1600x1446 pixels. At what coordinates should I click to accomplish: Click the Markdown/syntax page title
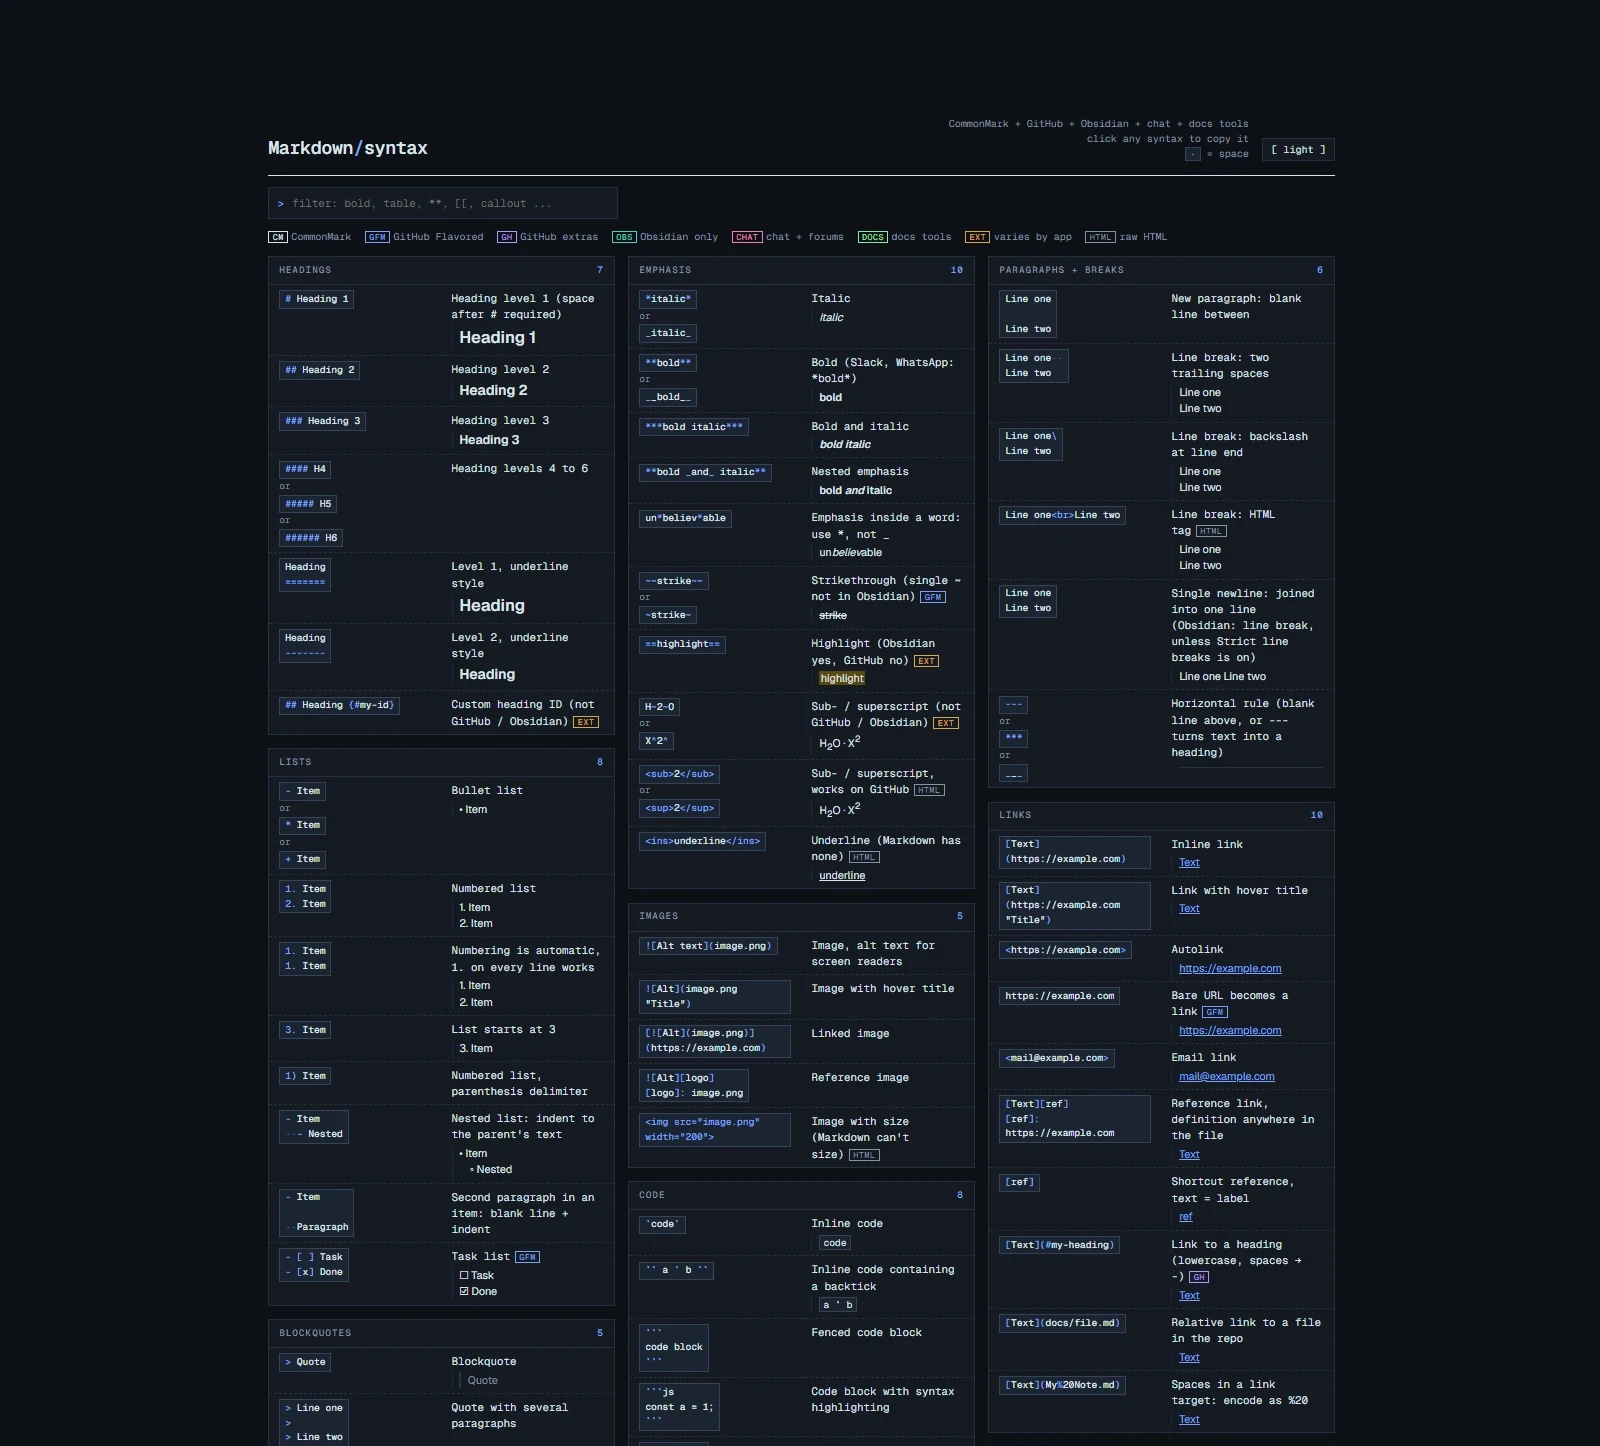click(347, 148)
